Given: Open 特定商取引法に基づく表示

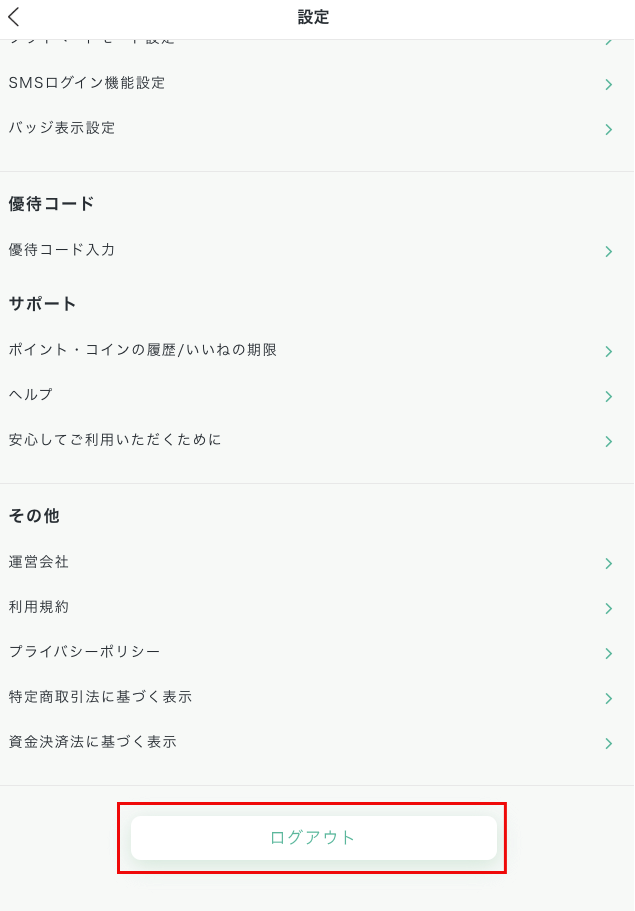Looking at the screenshot, I should pos(100,697).
